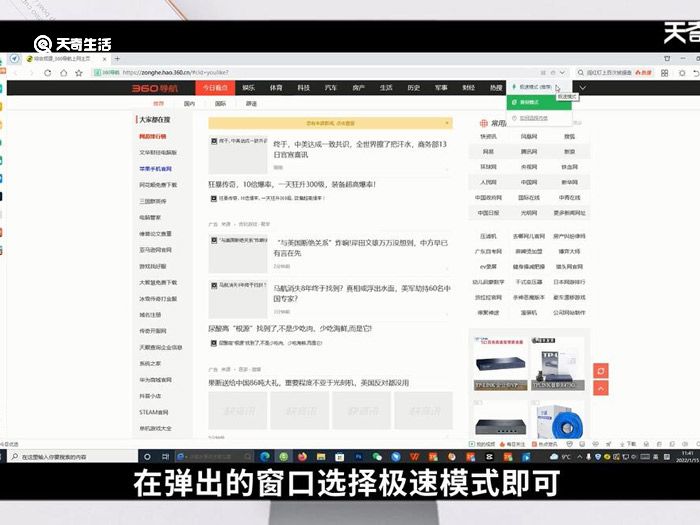Click 域名注册 in sidebar list
This screenshot has height=525, width=700.
point(150,315)
